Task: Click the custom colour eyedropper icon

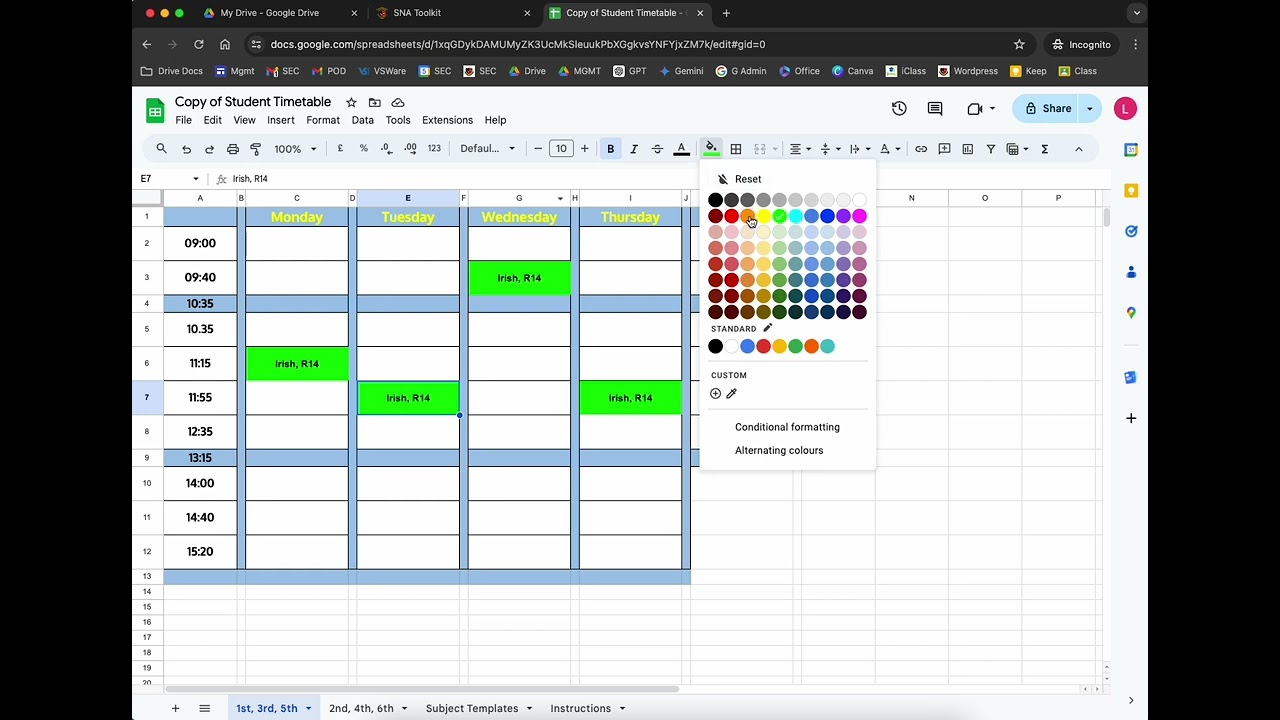Action: click(x=731, y=394)
